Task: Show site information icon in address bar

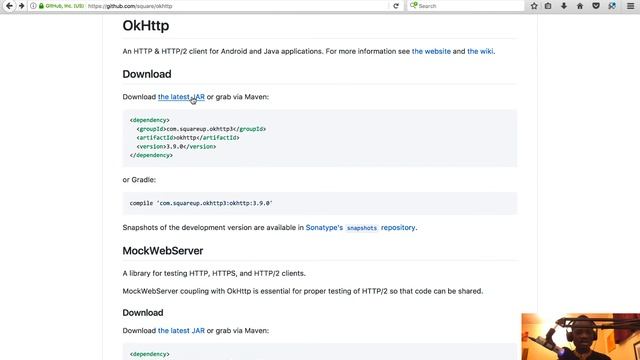Action: tap(33, 6)
